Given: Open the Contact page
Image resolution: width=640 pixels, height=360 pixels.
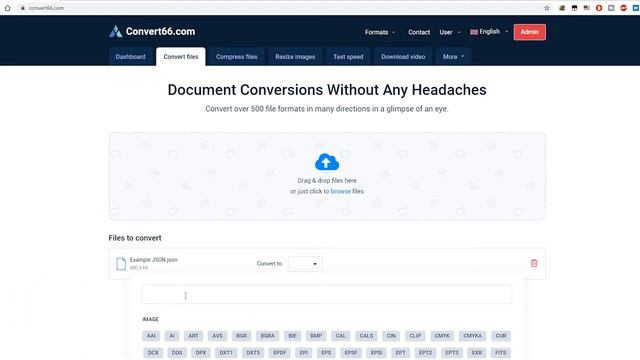Looking at the screenshot, I should [x=419, y=32].
